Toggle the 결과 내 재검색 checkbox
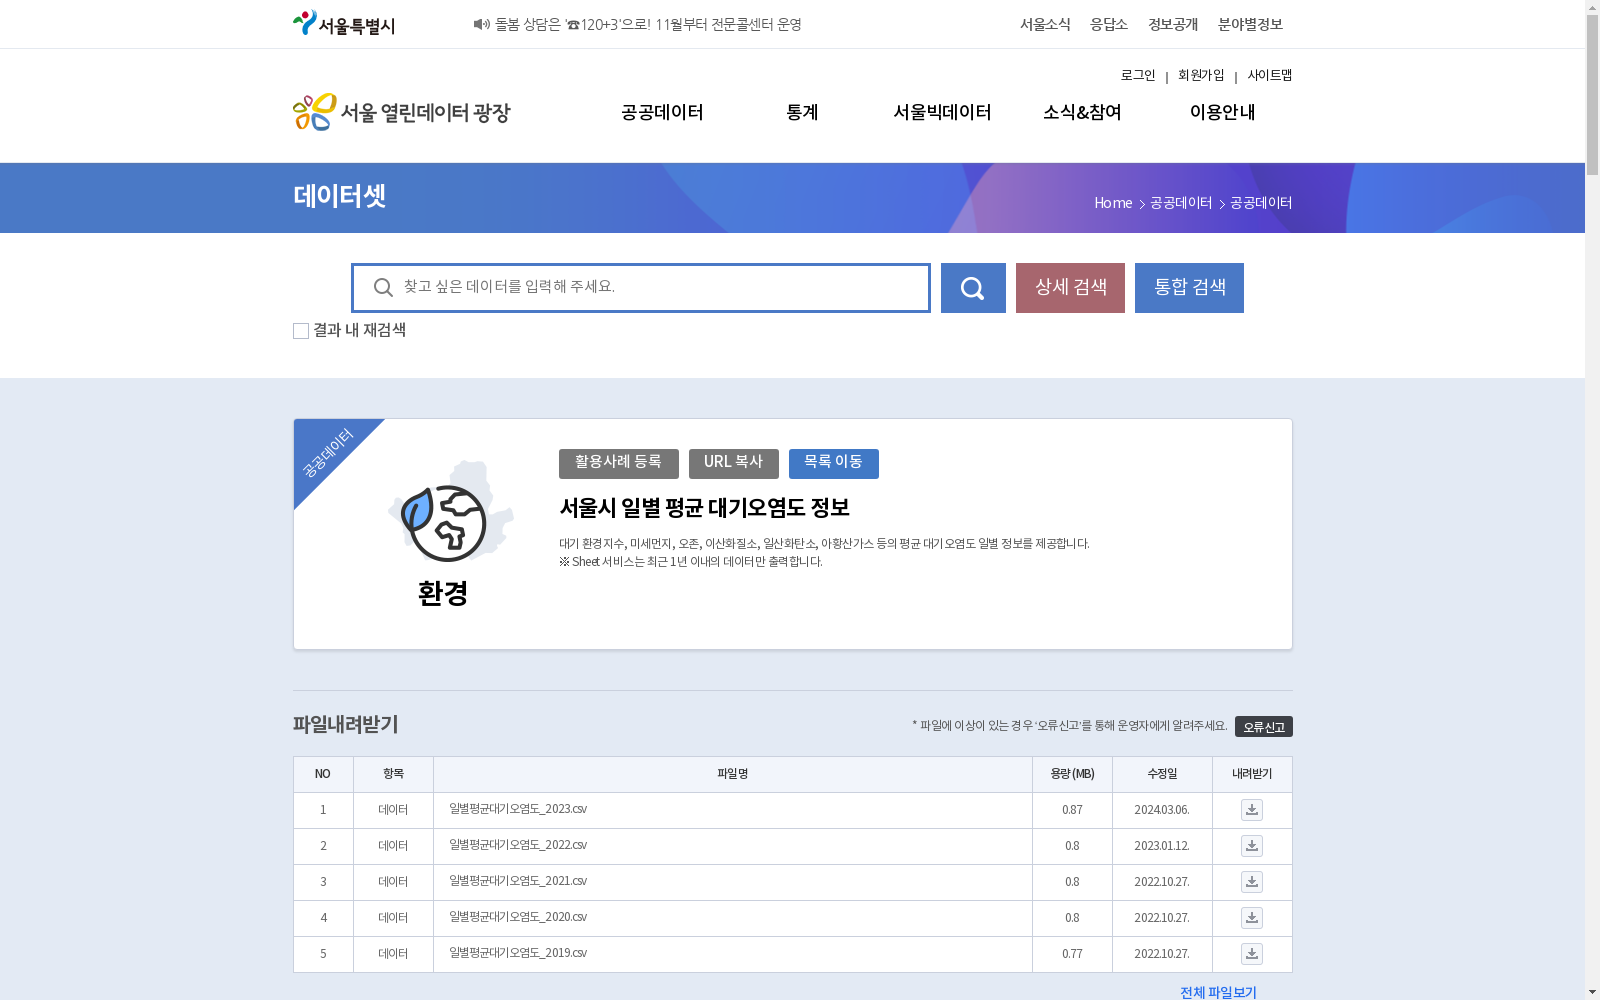The width and height of the screenshot is (1600, 1000). tap(301, 331)
